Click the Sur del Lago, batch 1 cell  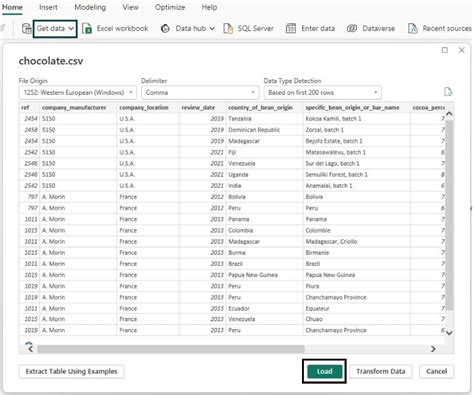(357, 164)
